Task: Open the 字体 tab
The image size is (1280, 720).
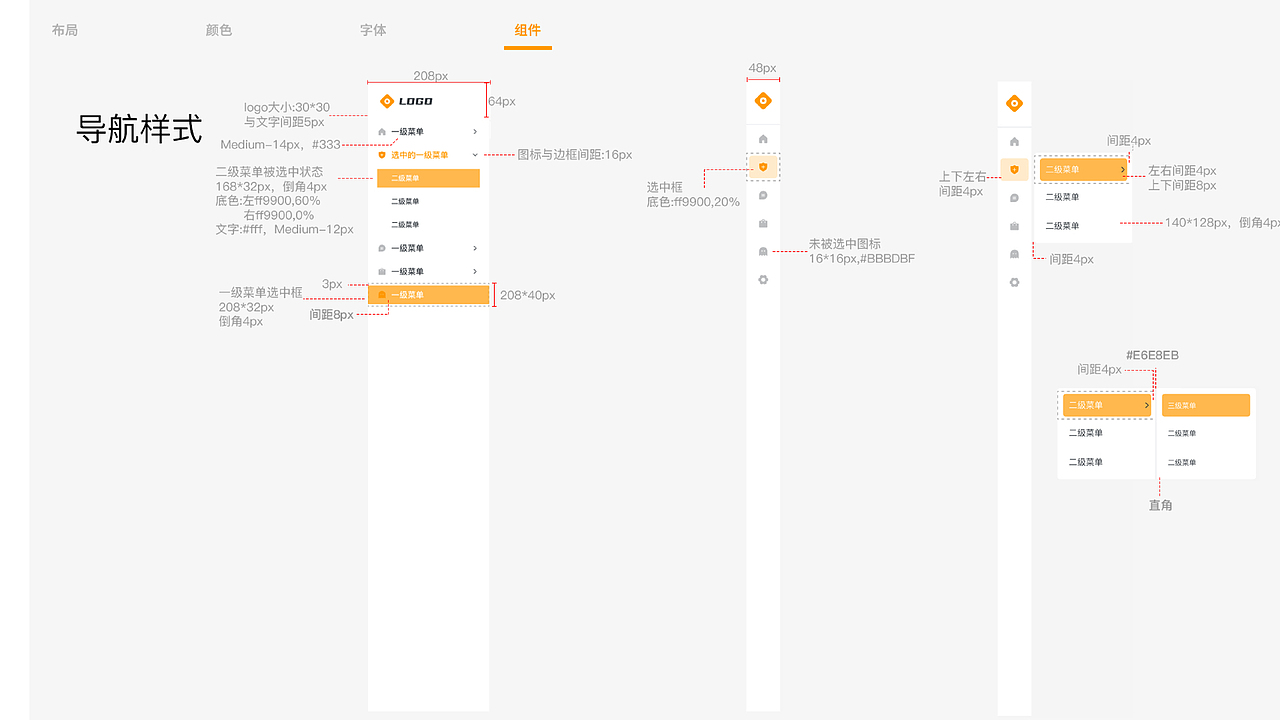Action: [x=373, y=30]
